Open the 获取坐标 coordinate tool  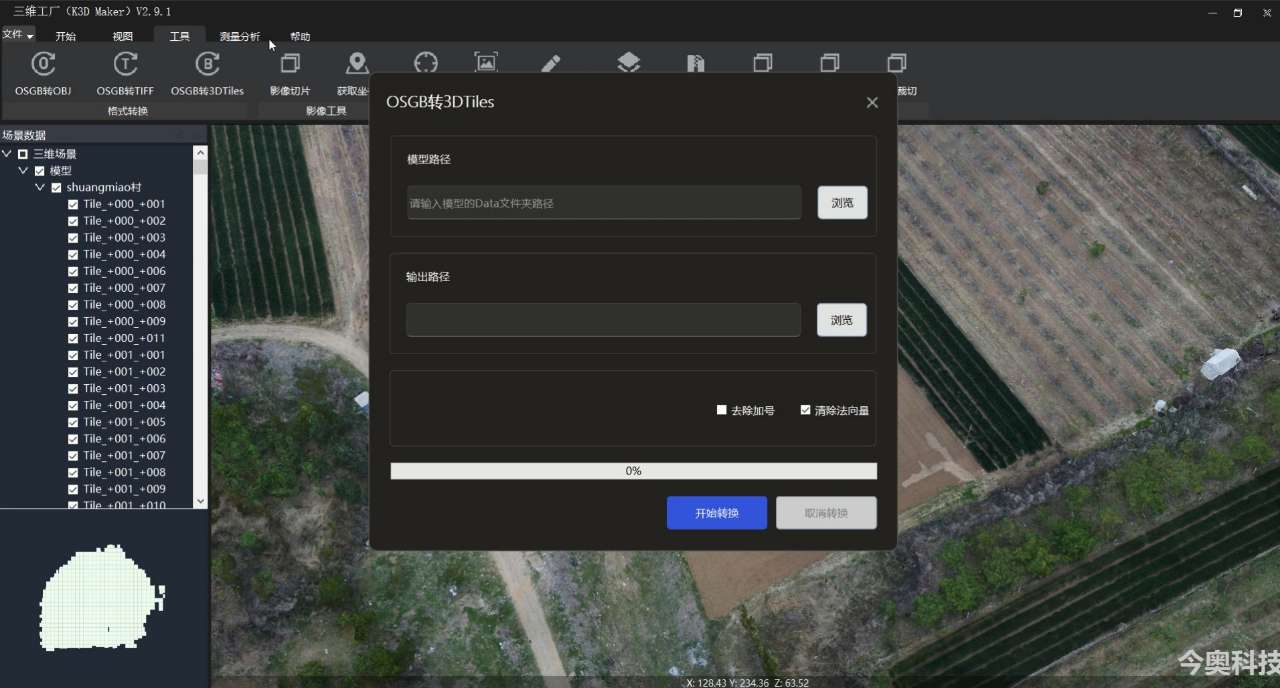[355, 72]
